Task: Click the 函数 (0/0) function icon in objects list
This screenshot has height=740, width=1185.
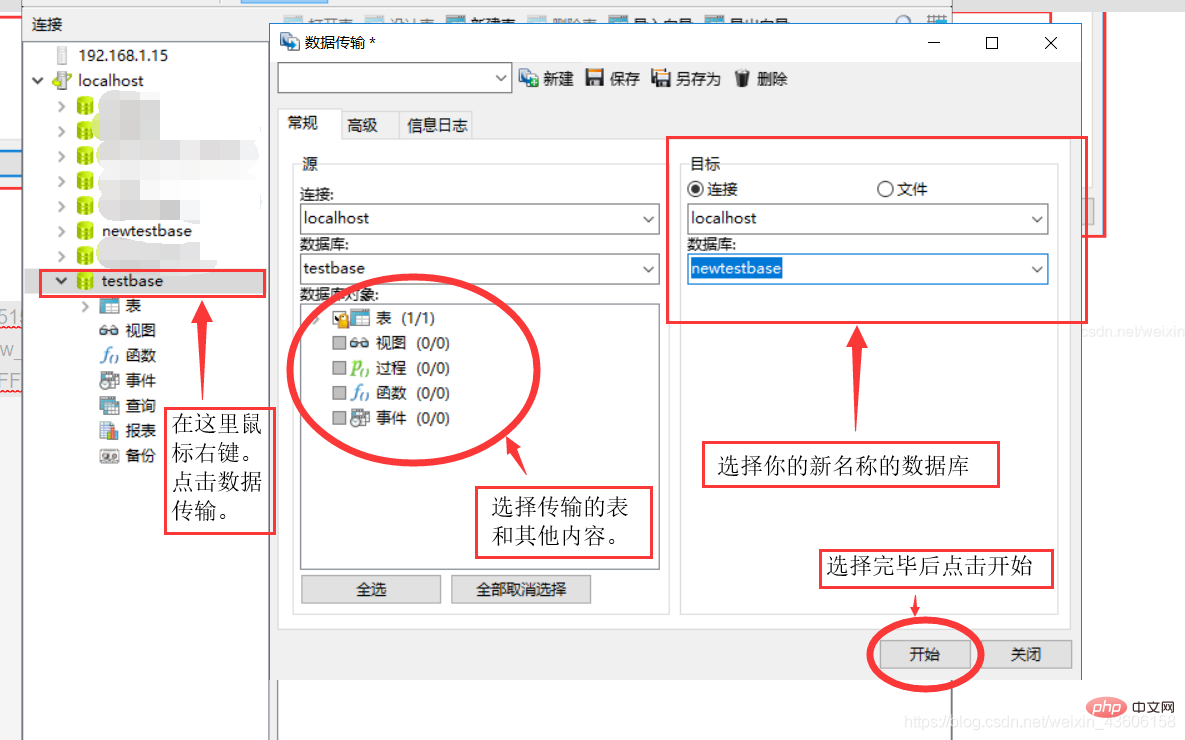Action: 360,393
